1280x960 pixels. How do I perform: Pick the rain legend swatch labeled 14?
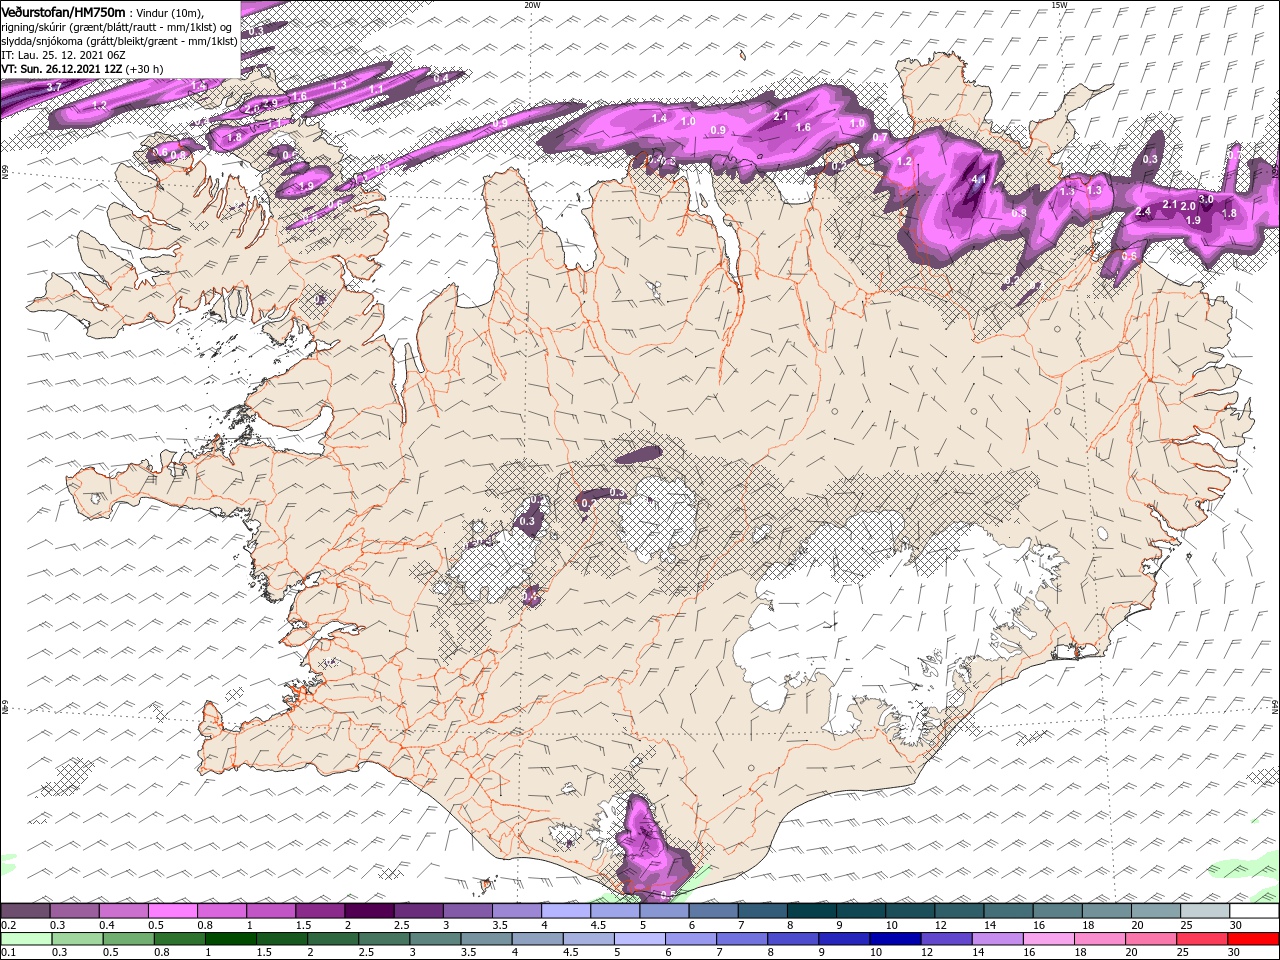(x=998, y=939)
